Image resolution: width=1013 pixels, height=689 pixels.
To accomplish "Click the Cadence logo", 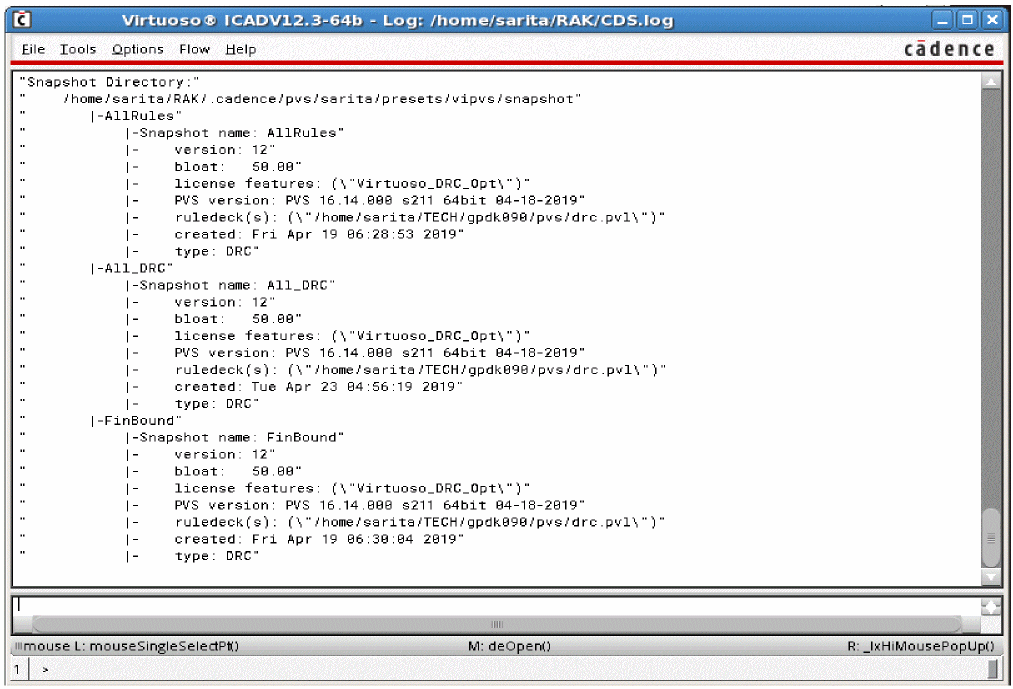I will [x=949, y=48].
